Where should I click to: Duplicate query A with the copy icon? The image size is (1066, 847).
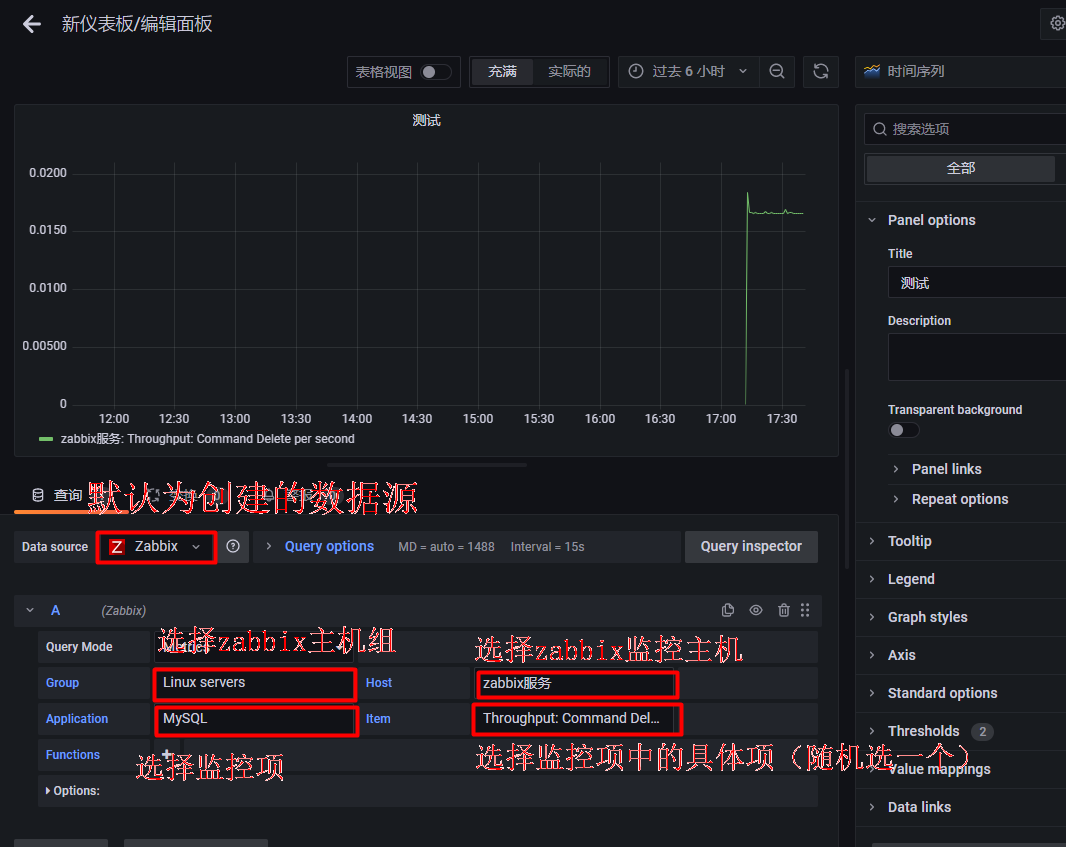coord(727,610)
